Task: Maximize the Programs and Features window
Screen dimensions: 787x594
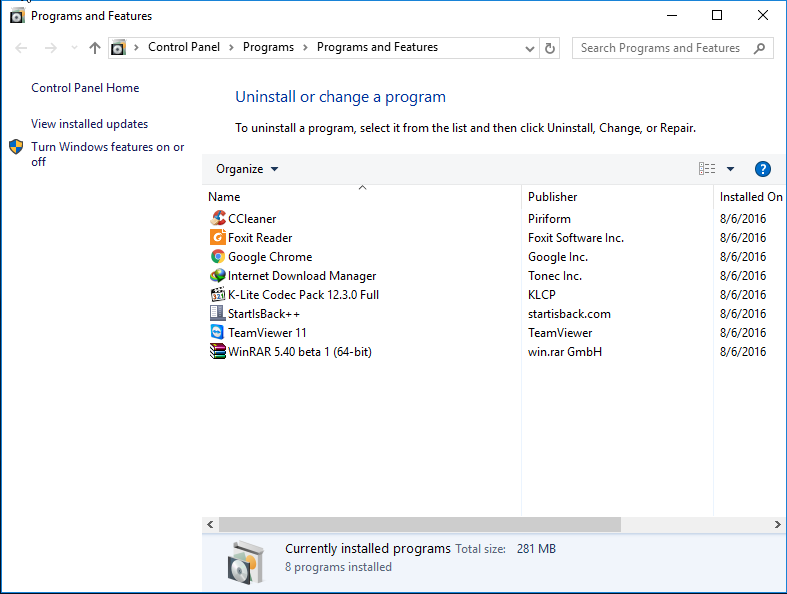Action: pos(717,16)
